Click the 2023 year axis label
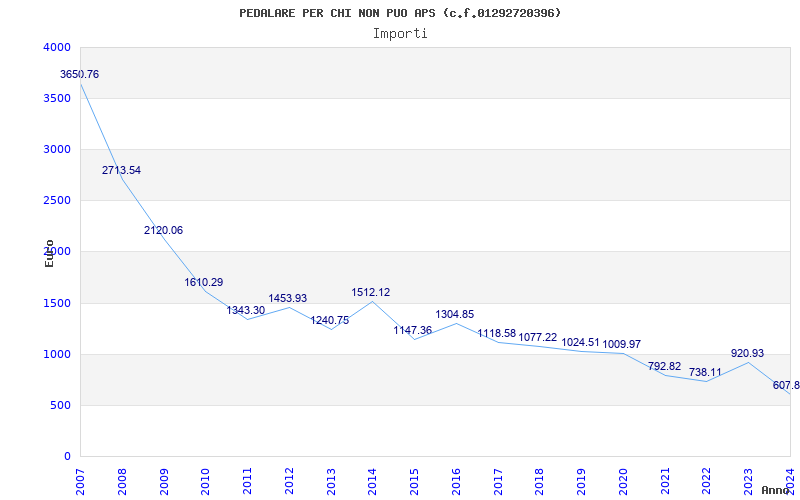 pyautogui.click(x=748, y=480)
